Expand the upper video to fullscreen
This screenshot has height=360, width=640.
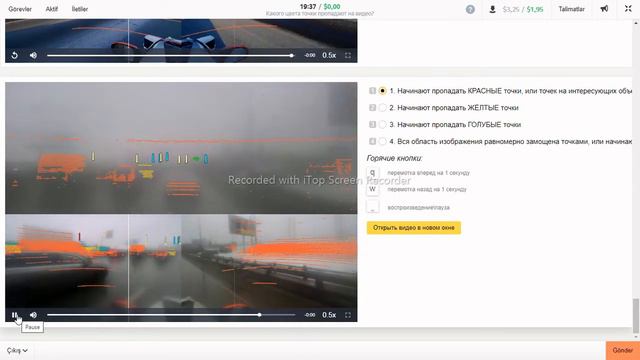348,55
